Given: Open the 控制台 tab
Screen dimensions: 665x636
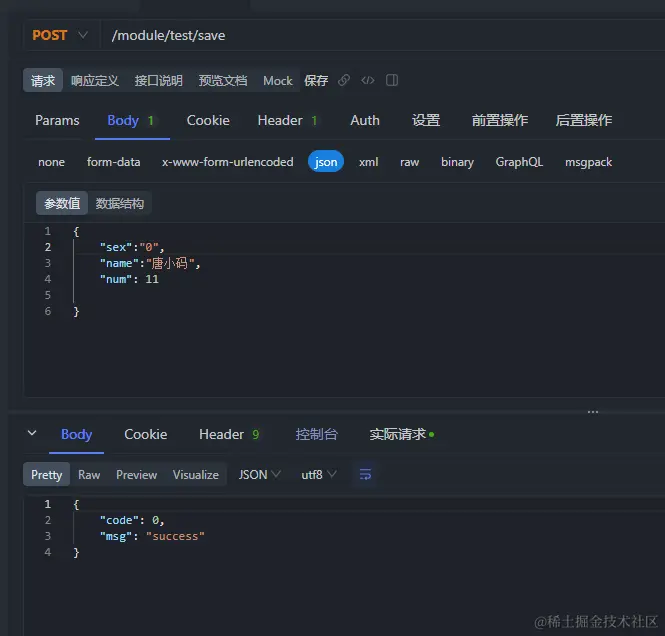Looking at the screenshot, I should coord(316,435).
